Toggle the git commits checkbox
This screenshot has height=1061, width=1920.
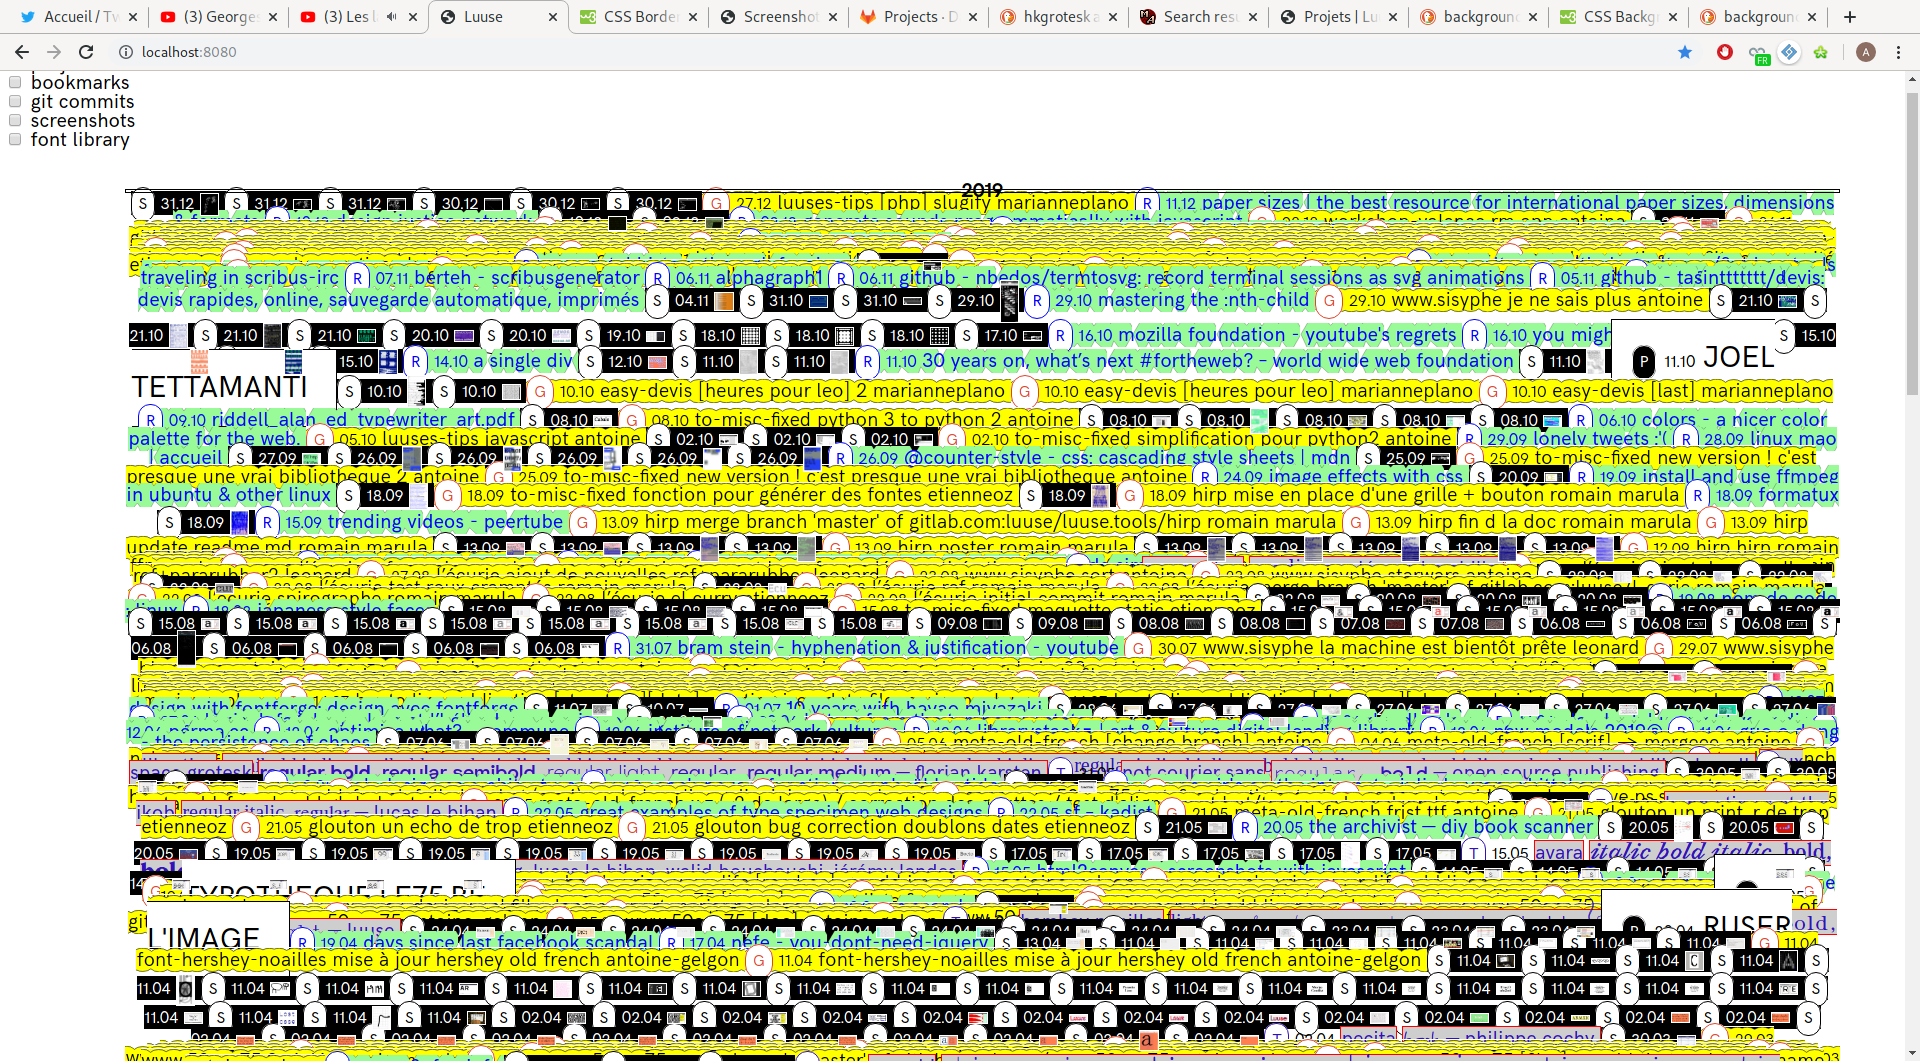15,101
